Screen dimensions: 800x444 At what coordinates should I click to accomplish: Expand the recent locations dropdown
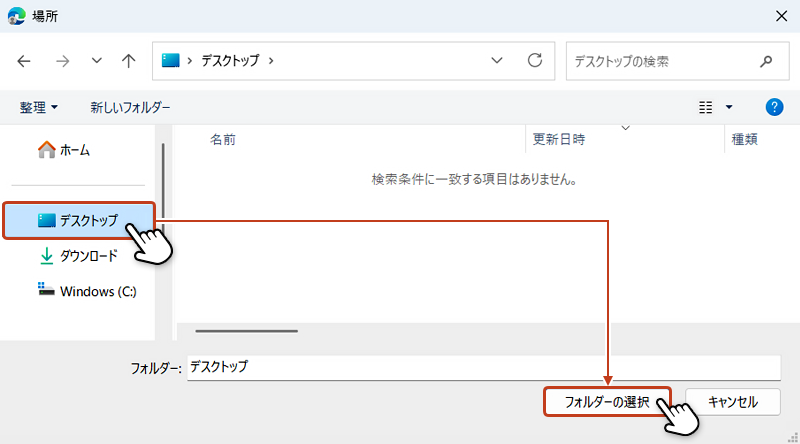[96, 61]
